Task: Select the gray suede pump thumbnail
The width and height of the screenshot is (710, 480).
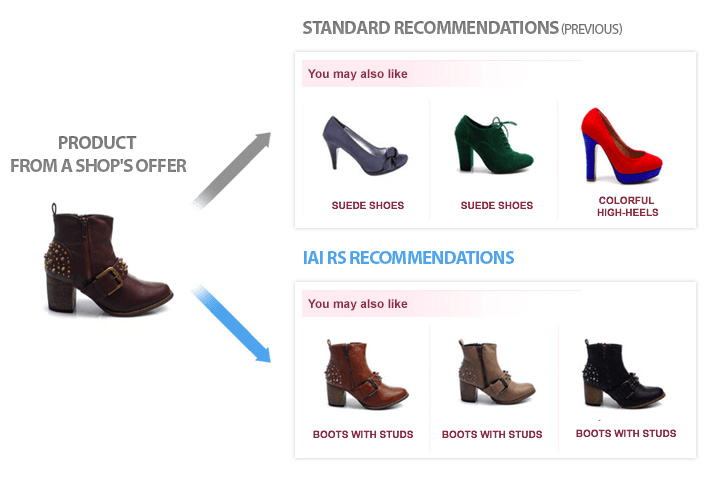Action: click(x=365, y=146)
